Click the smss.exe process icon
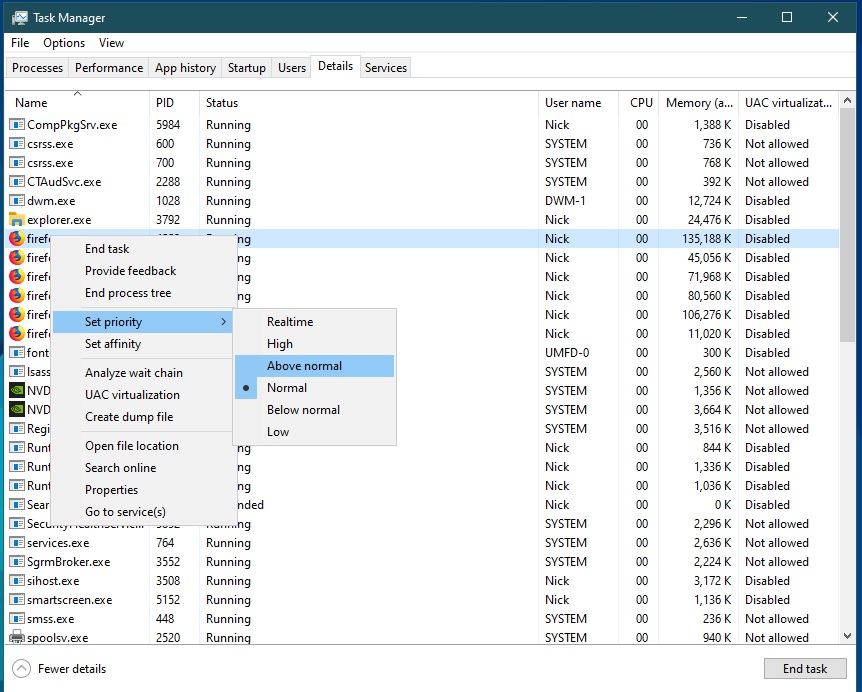This screenshot has height=692, width=862. [x=17, y=619]
